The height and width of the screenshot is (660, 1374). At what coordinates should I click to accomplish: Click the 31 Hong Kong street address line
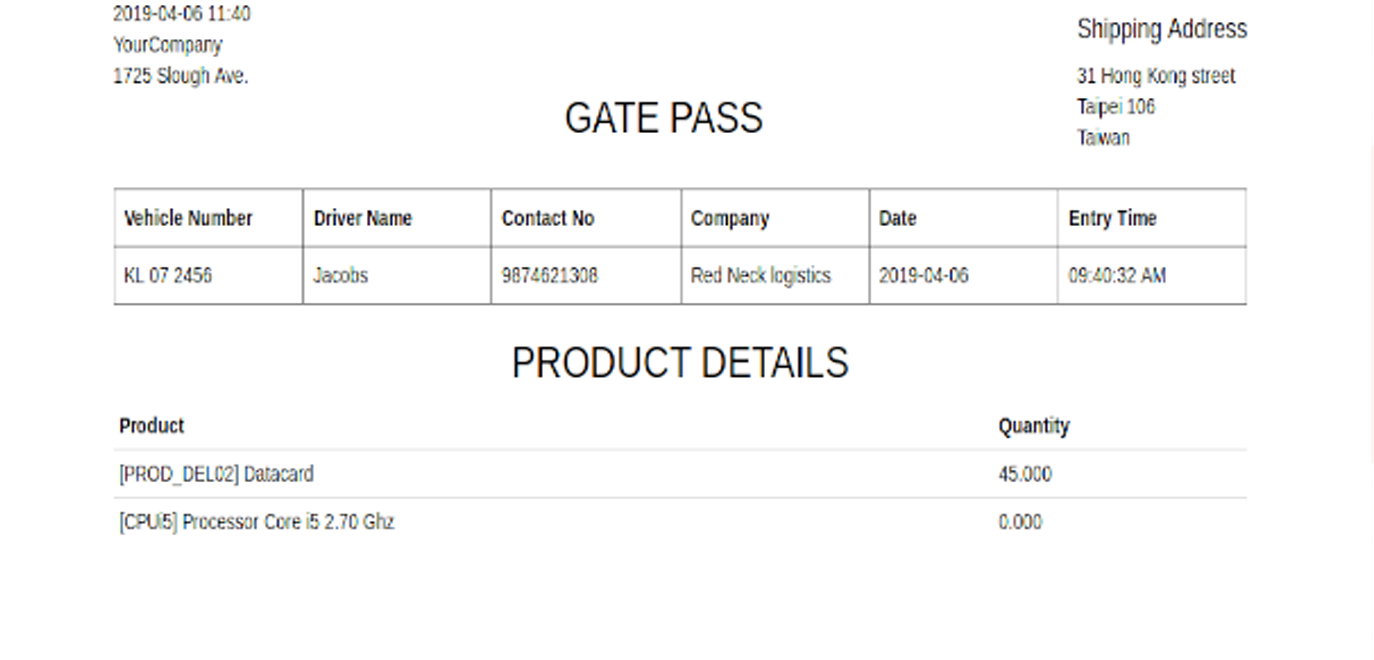[x=1156, y=76]
